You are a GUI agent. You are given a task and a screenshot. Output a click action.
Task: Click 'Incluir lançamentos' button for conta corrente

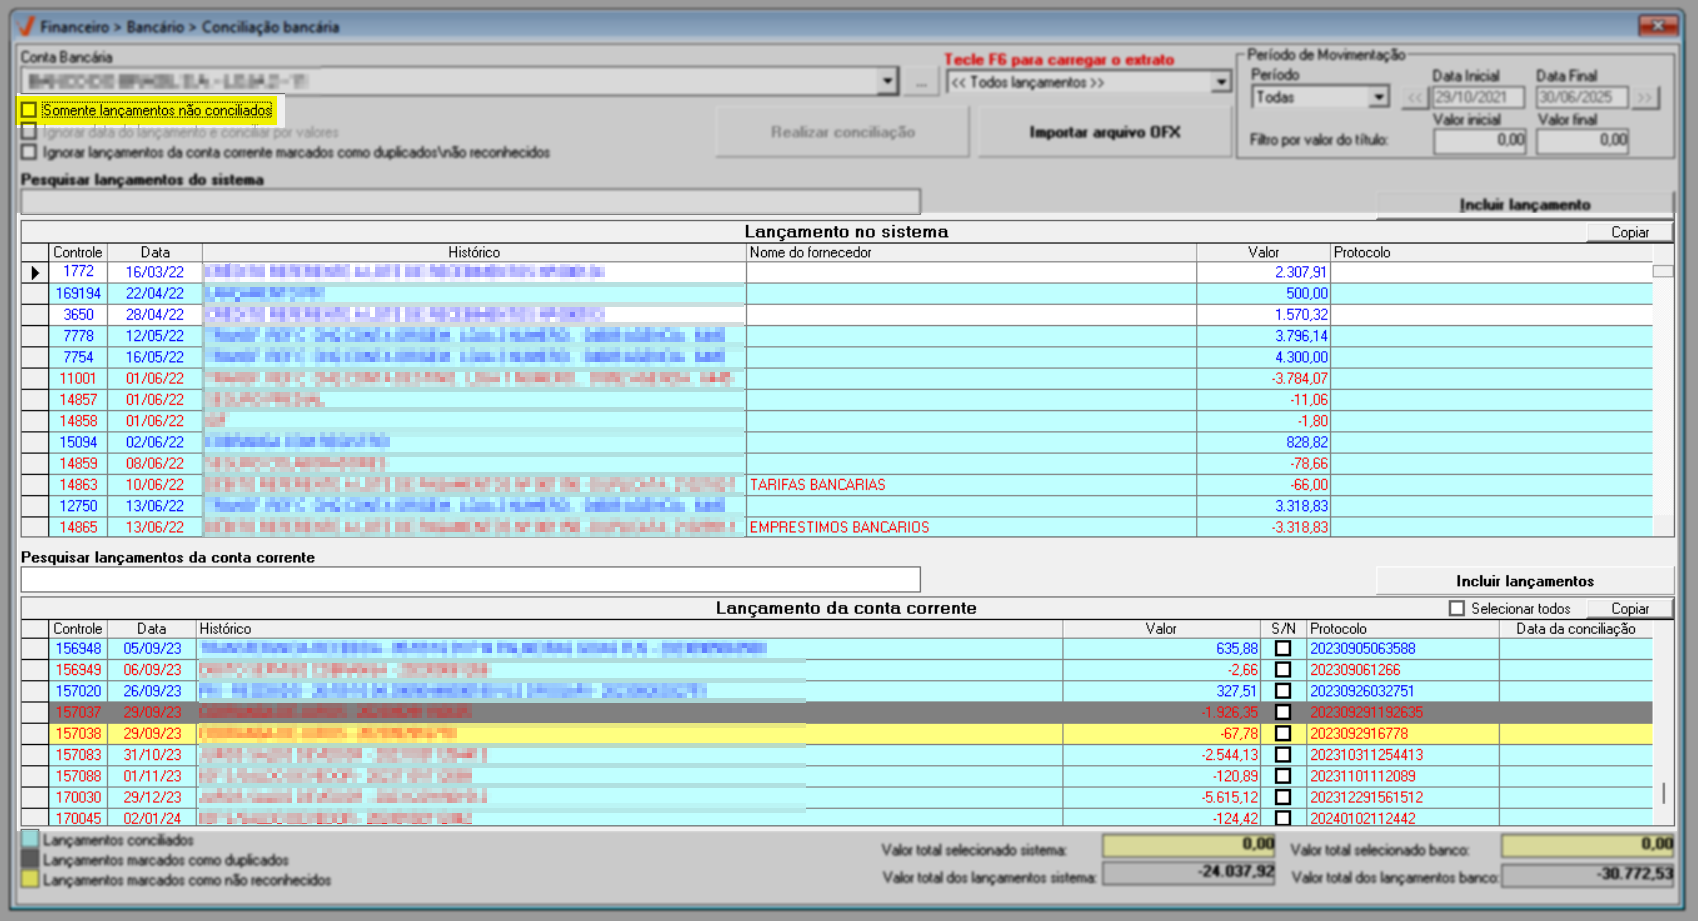[1524, 581]
